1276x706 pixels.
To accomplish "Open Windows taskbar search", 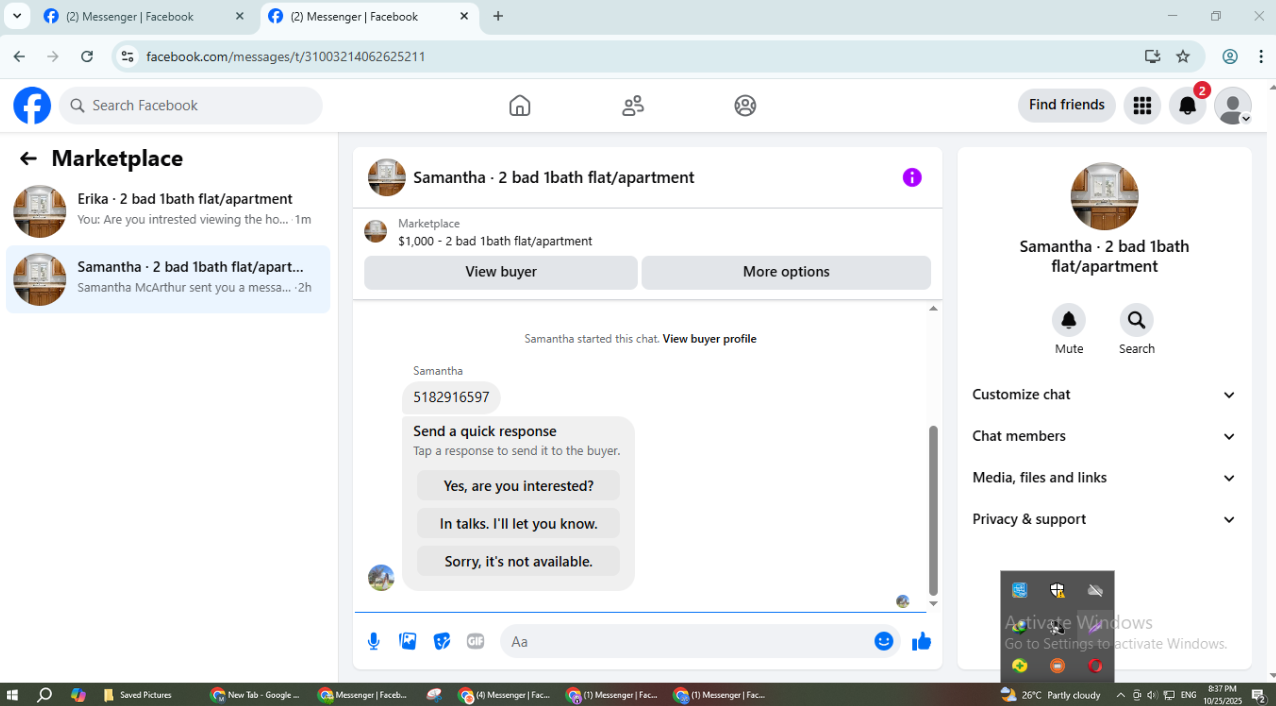I will pyautogui.click(x=44, y=695).
